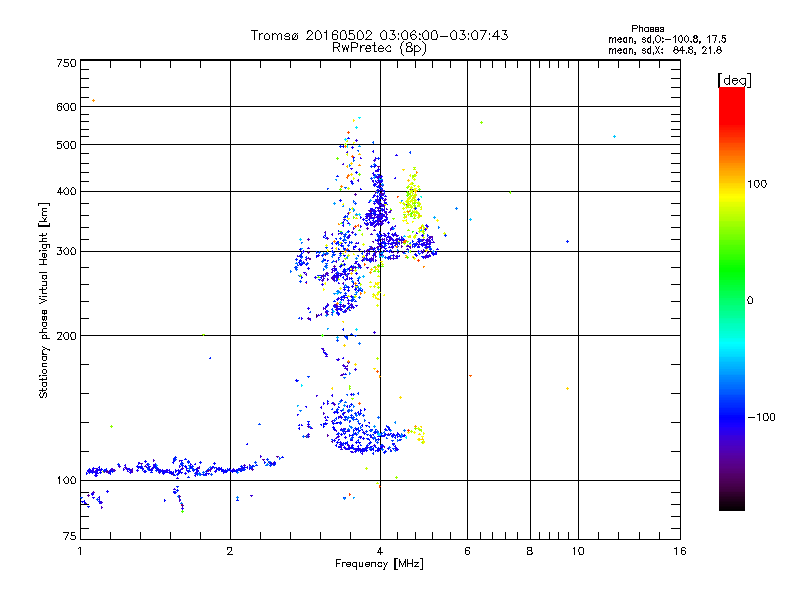Viewport: 800px width, 600px height.
Task: Click the 'Frequency [MHz]' axis label
Action: 379,564
